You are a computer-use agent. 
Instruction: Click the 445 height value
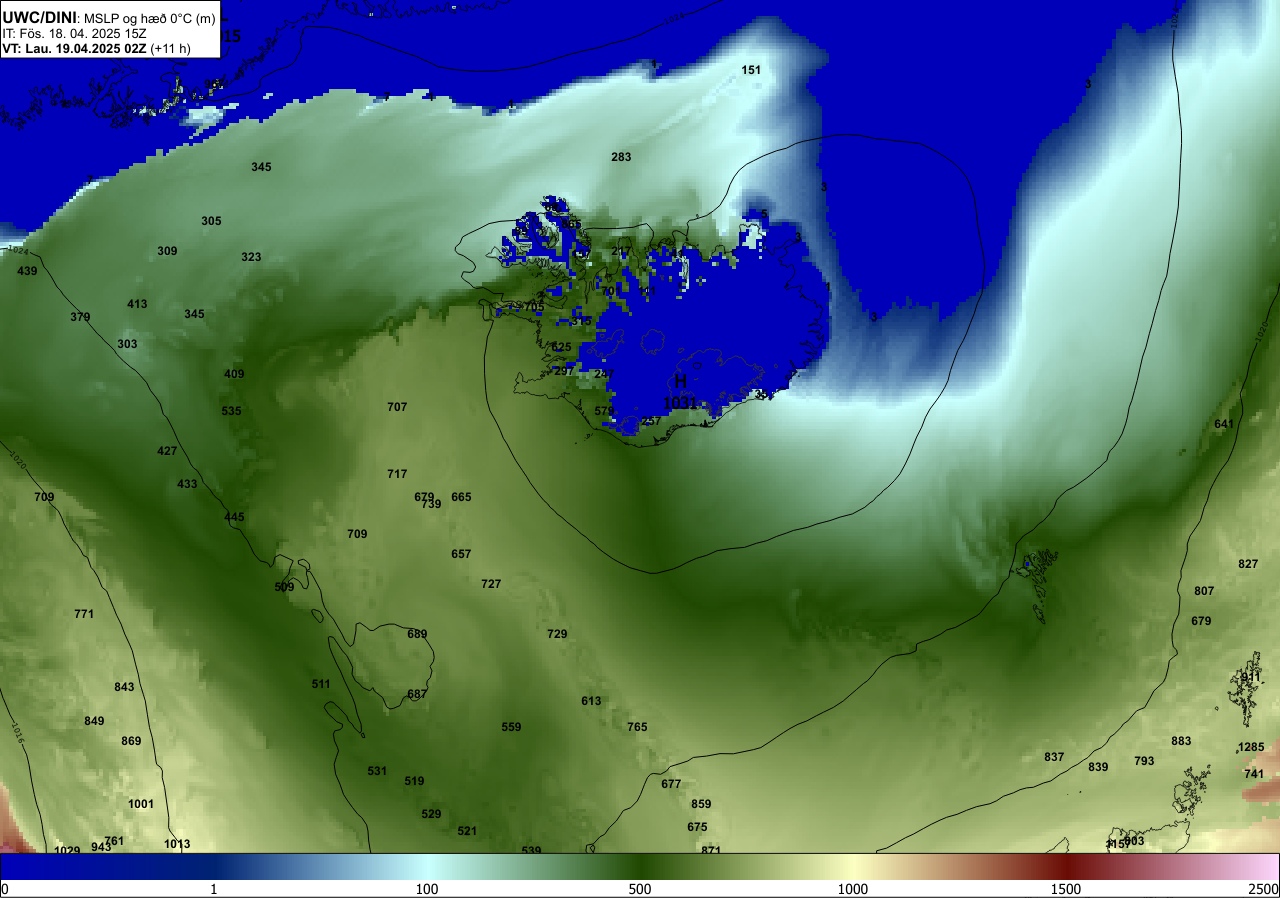(234, 517)
